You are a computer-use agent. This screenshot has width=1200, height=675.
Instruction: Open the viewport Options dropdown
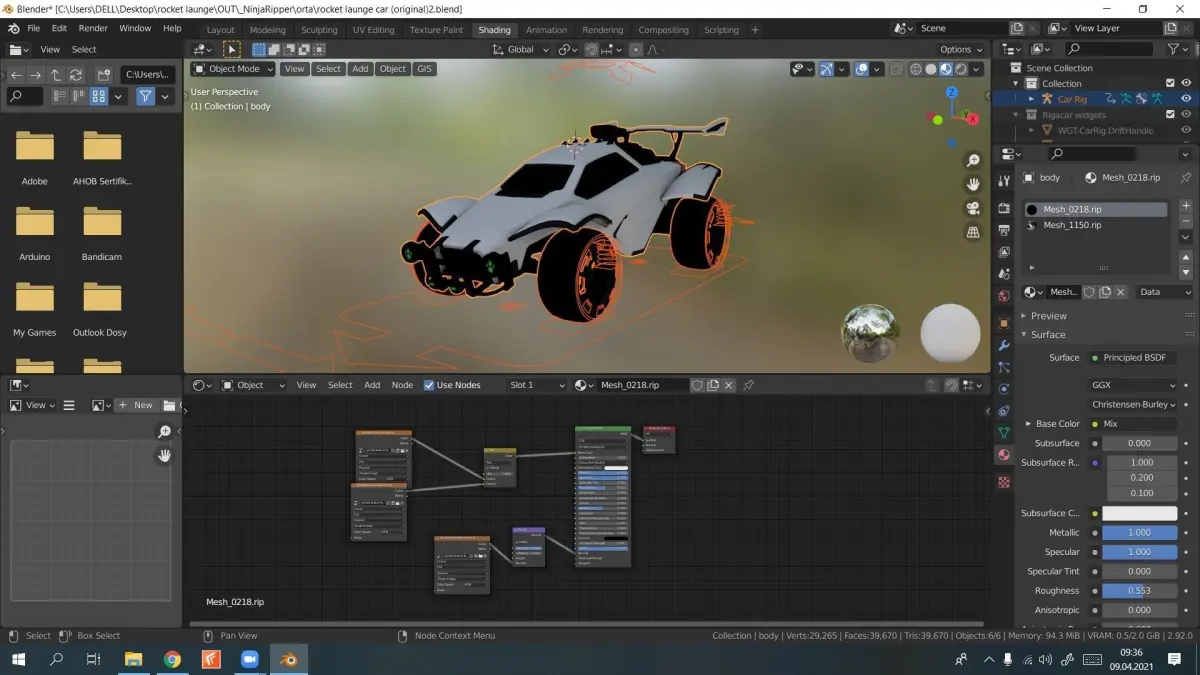pos(961,49)
